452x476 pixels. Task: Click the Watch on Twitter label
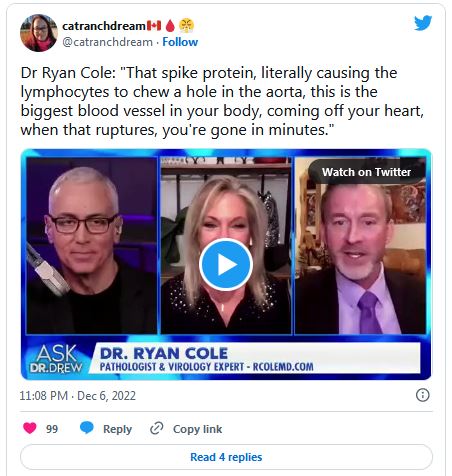(366, 172)
